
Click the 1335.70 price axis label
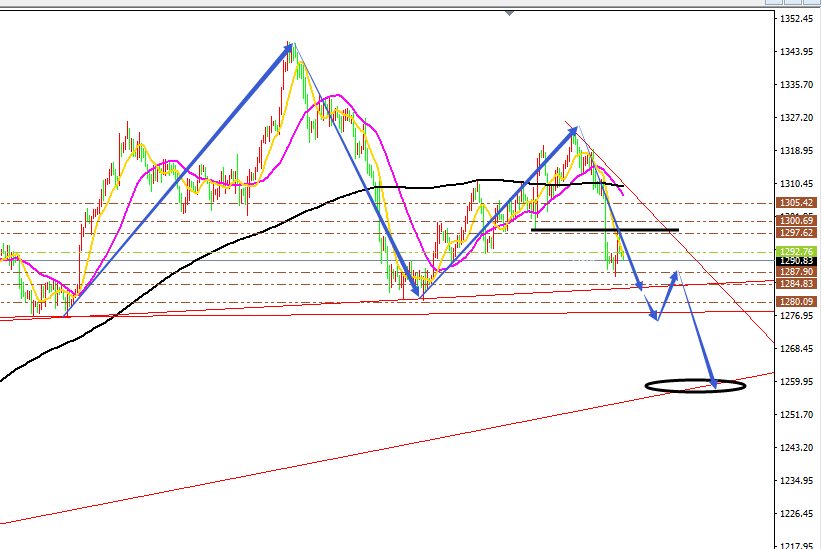pos(796,85)
